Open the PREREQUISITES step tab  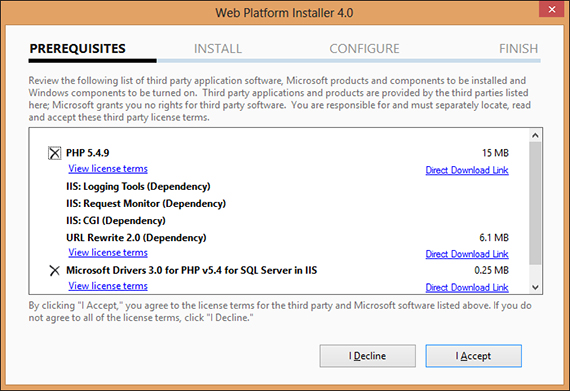(x=77, y=48)
